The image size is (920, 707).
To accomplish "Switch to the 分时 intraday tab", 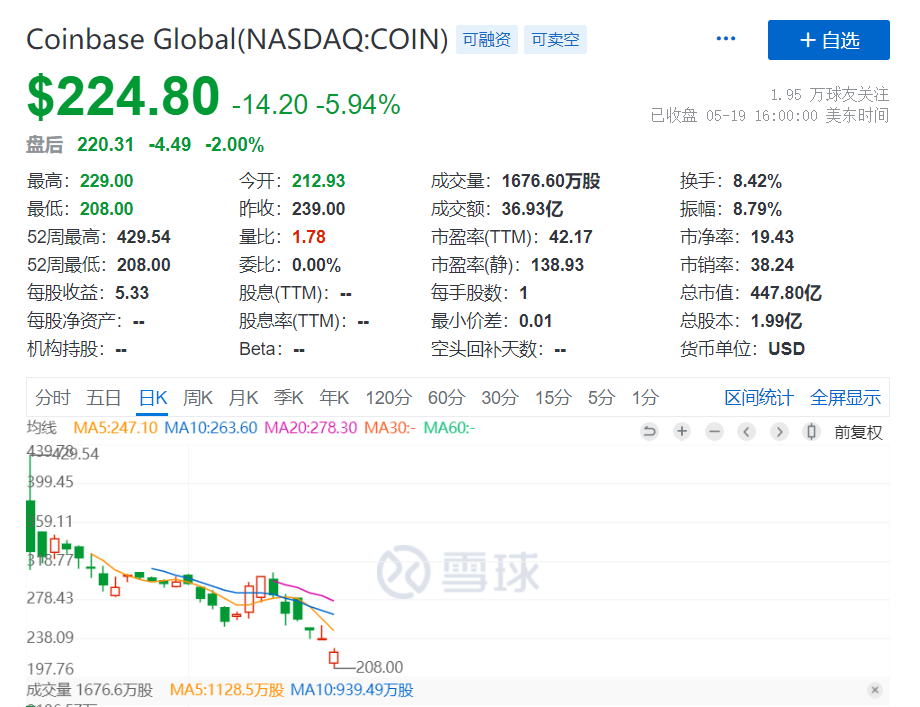I will 53,397.
